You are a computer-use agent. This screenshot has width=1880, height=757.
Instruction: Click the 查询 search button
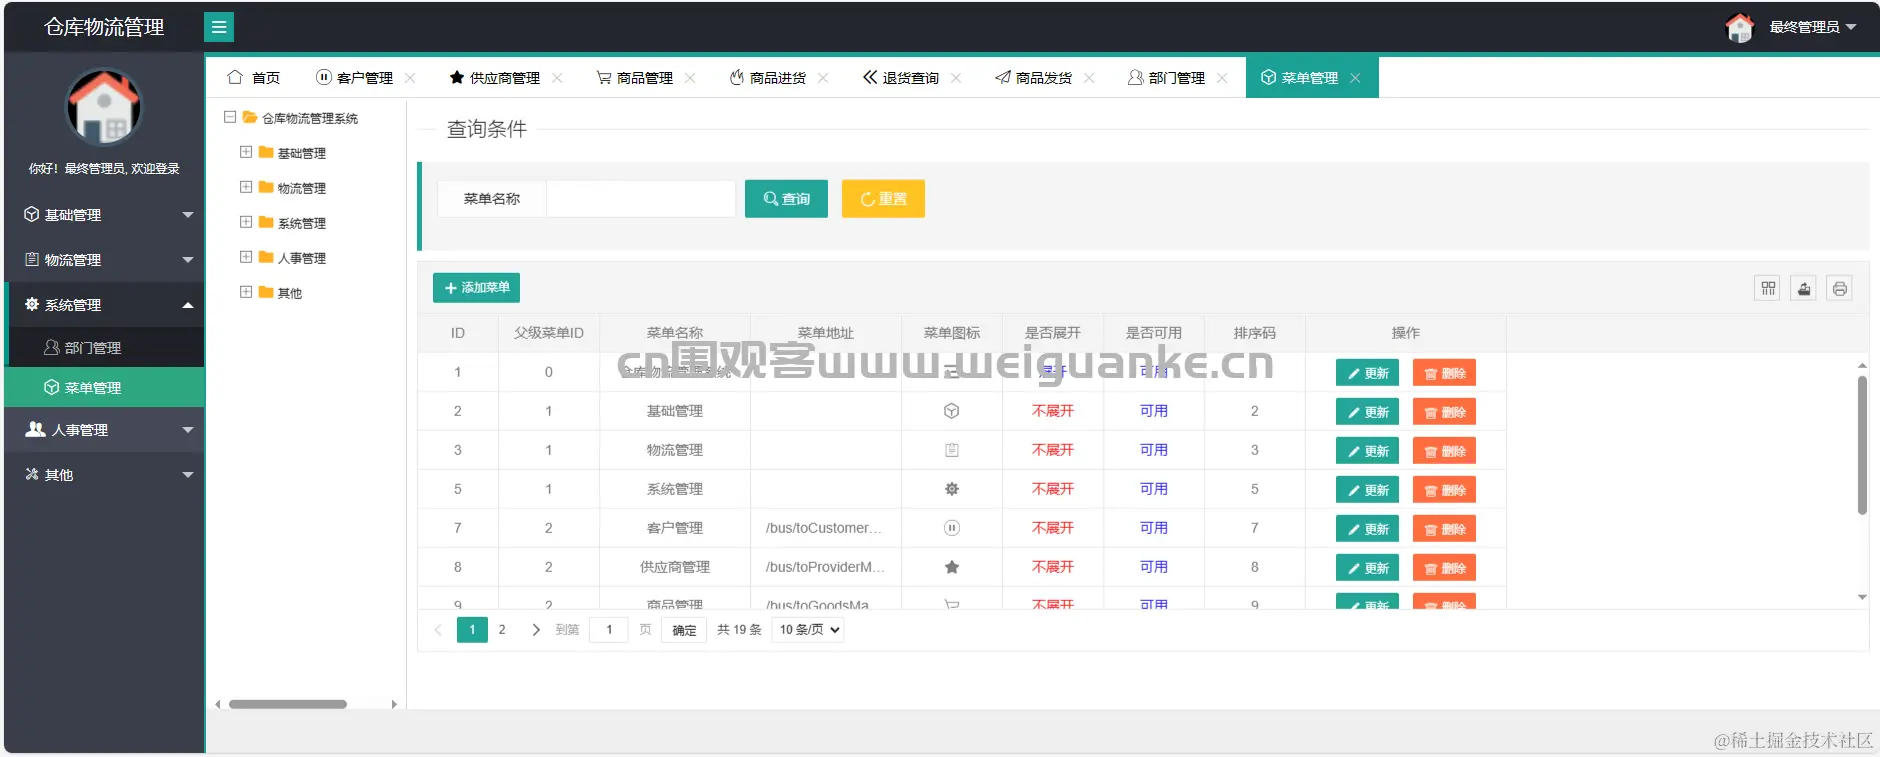point(786,199)
